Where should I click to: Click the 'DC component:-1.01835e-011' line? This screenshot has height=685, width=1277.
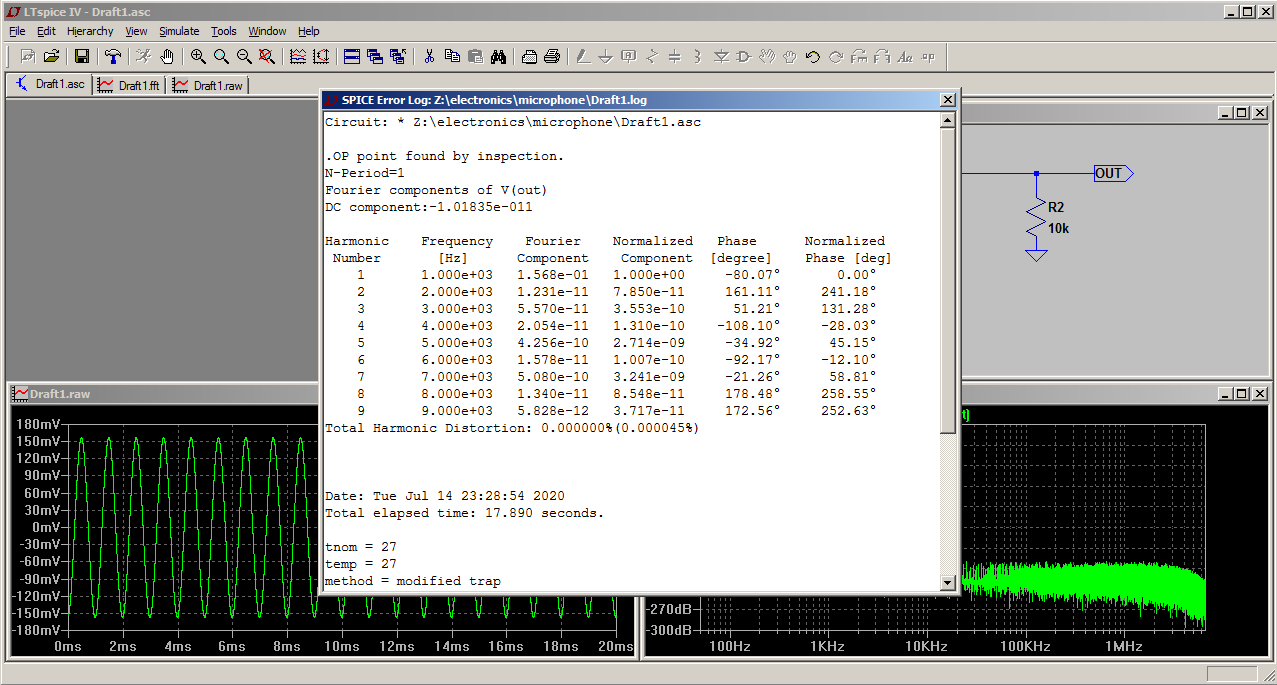(x=429, y=207)
